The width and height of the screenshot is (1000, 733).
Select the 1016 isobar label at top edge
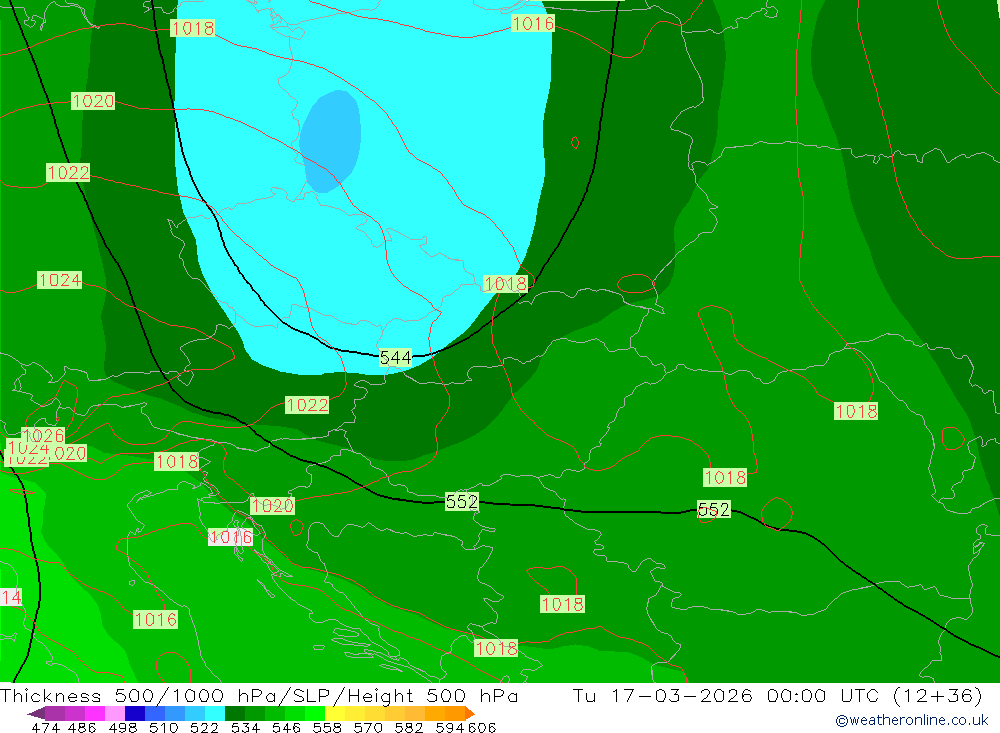click(x=533, y=24)
